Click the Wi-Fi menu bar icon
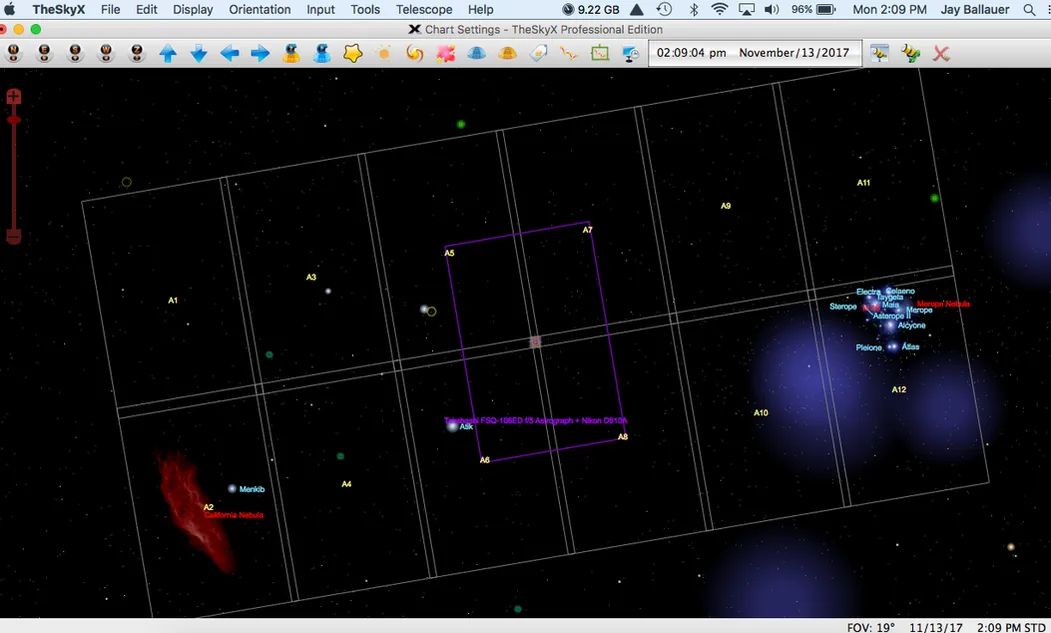This screenshot has height=633, width=1051. pos(719,9)
